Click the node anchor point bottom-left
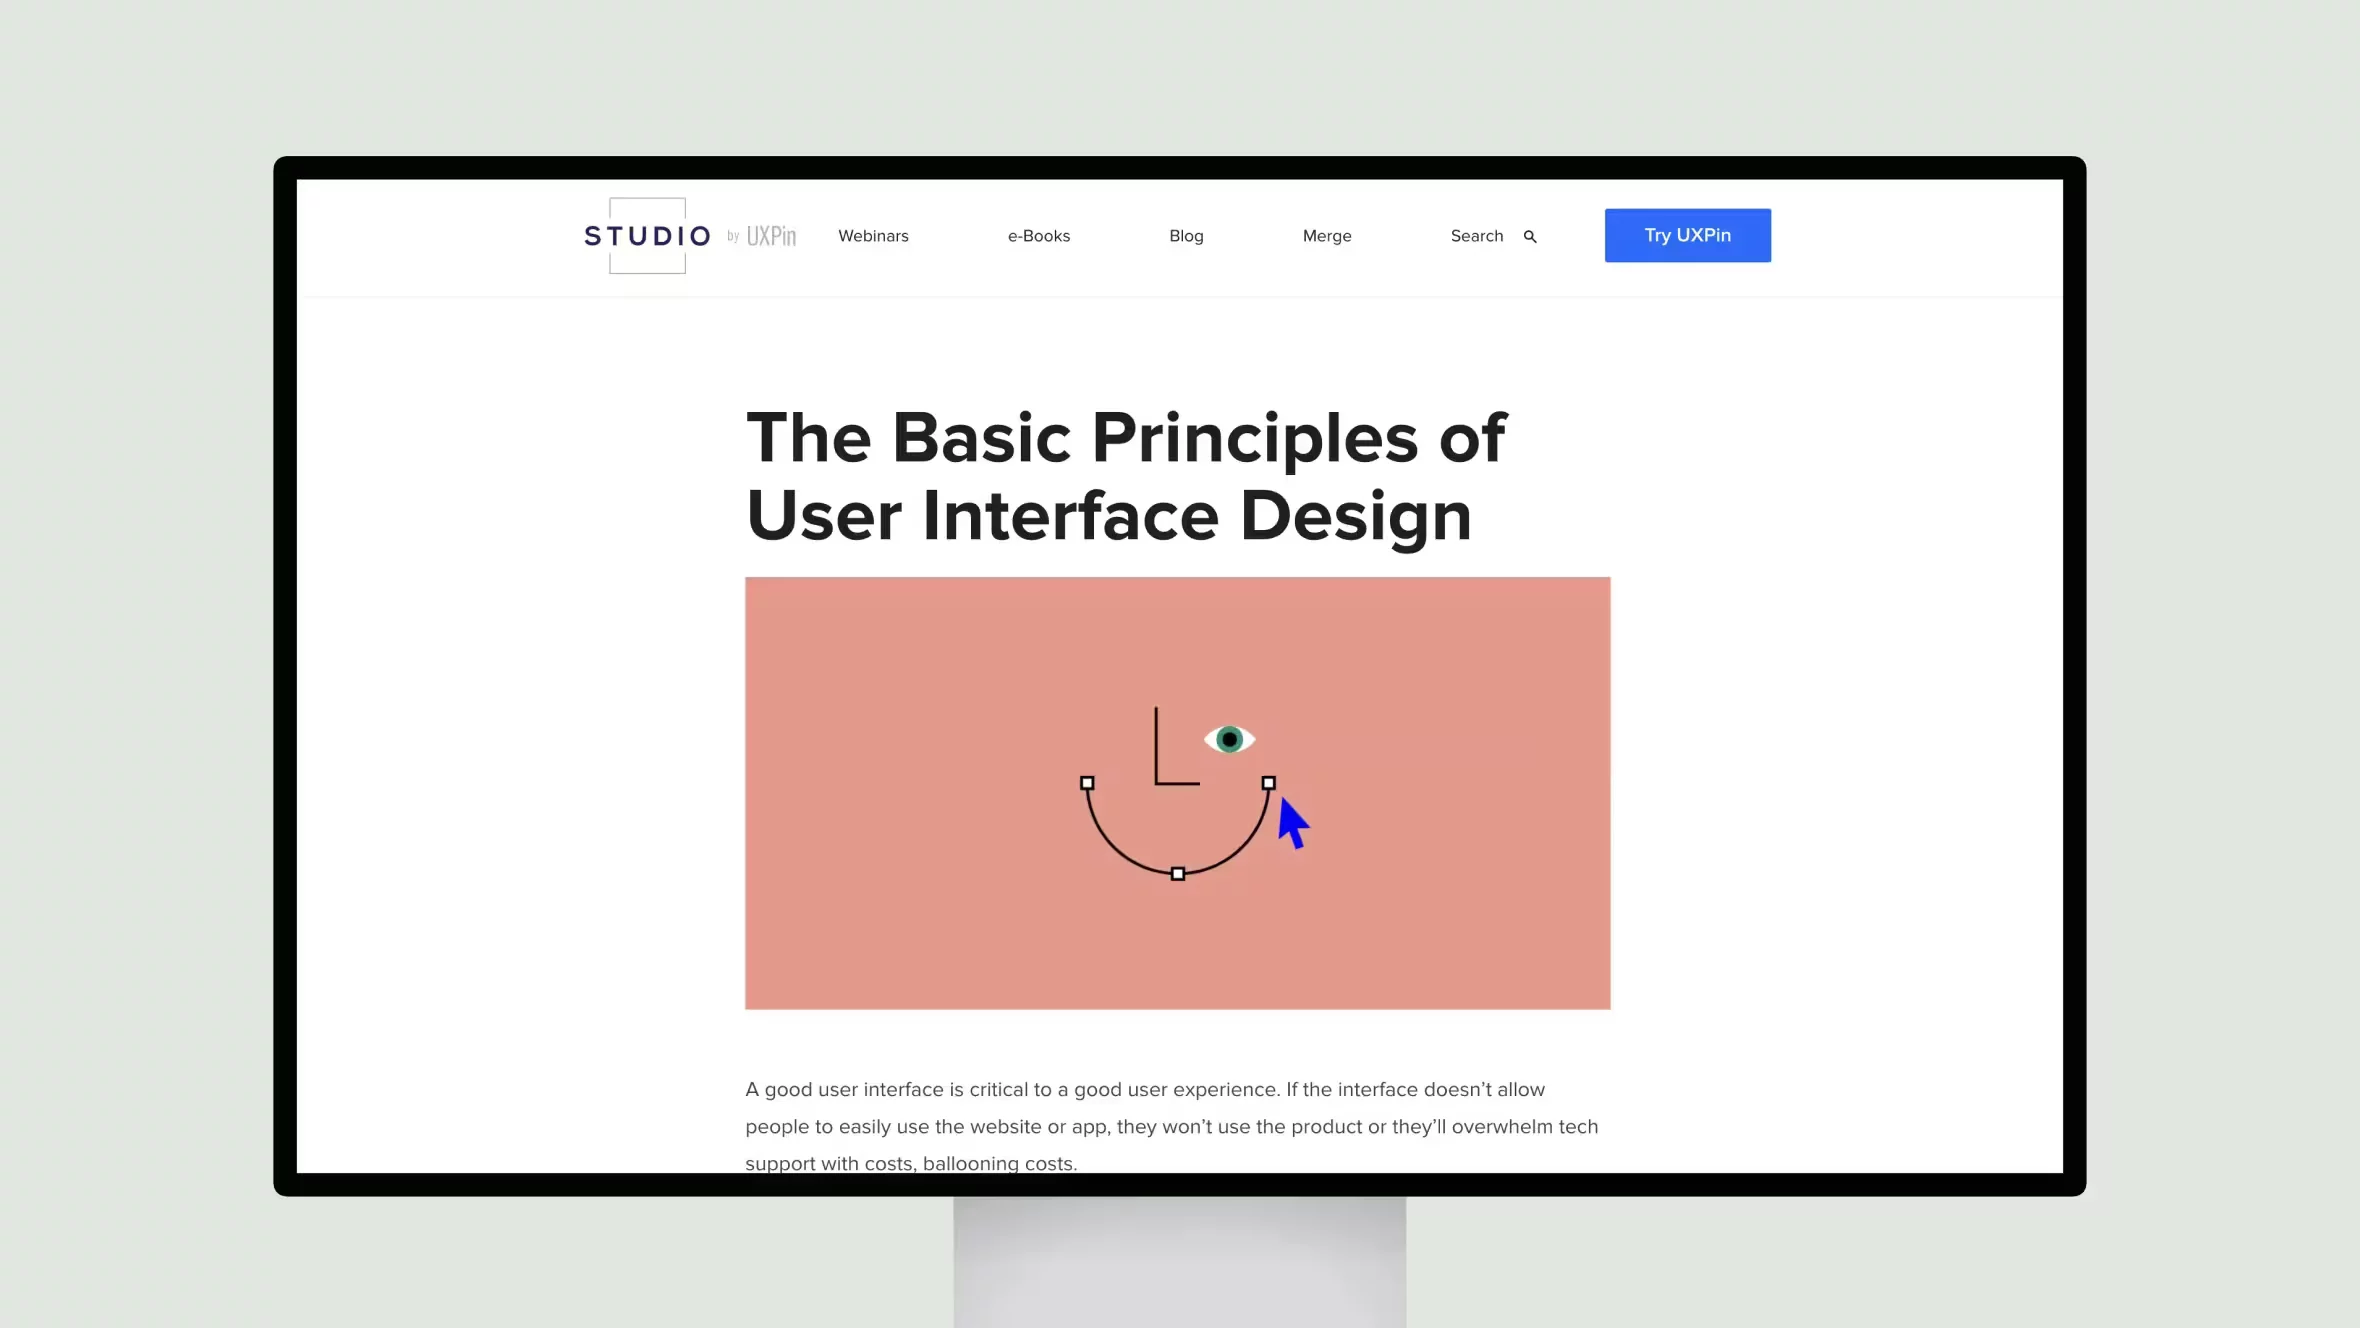The image size is (2360, 1328). point(1088,785)
